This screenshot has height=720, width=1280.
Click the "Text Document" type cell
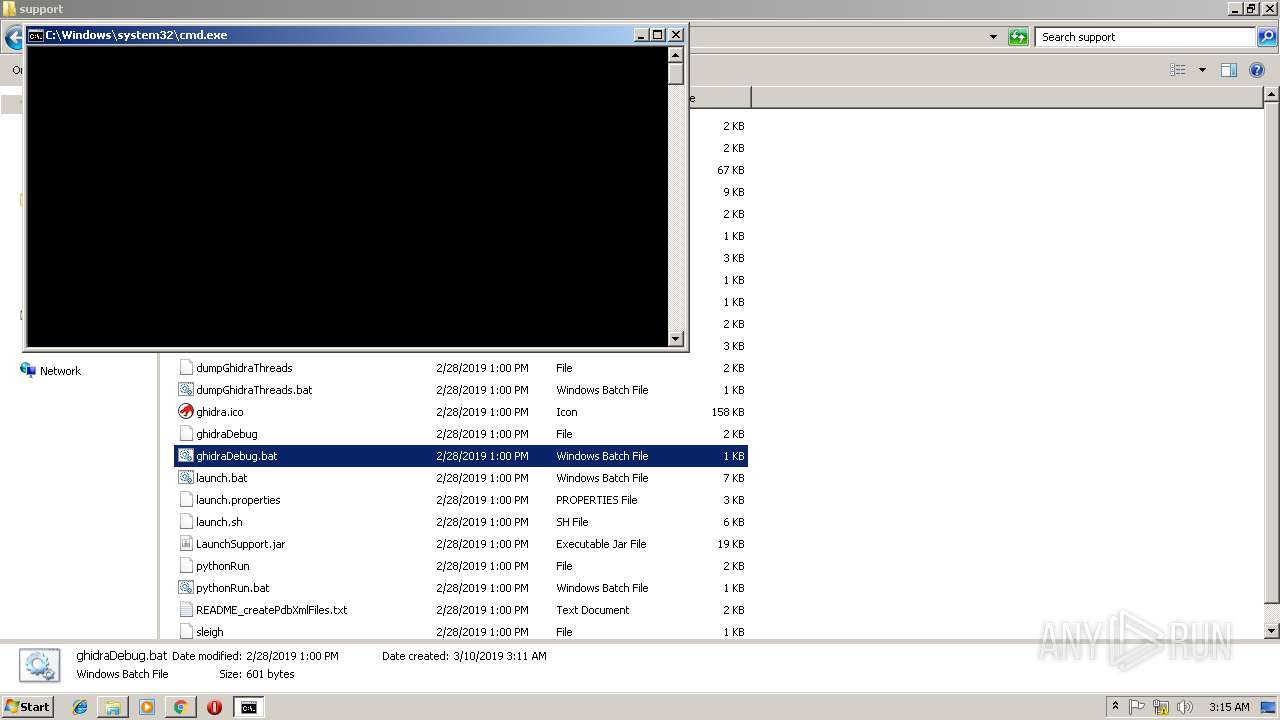[x=593, y=610]
